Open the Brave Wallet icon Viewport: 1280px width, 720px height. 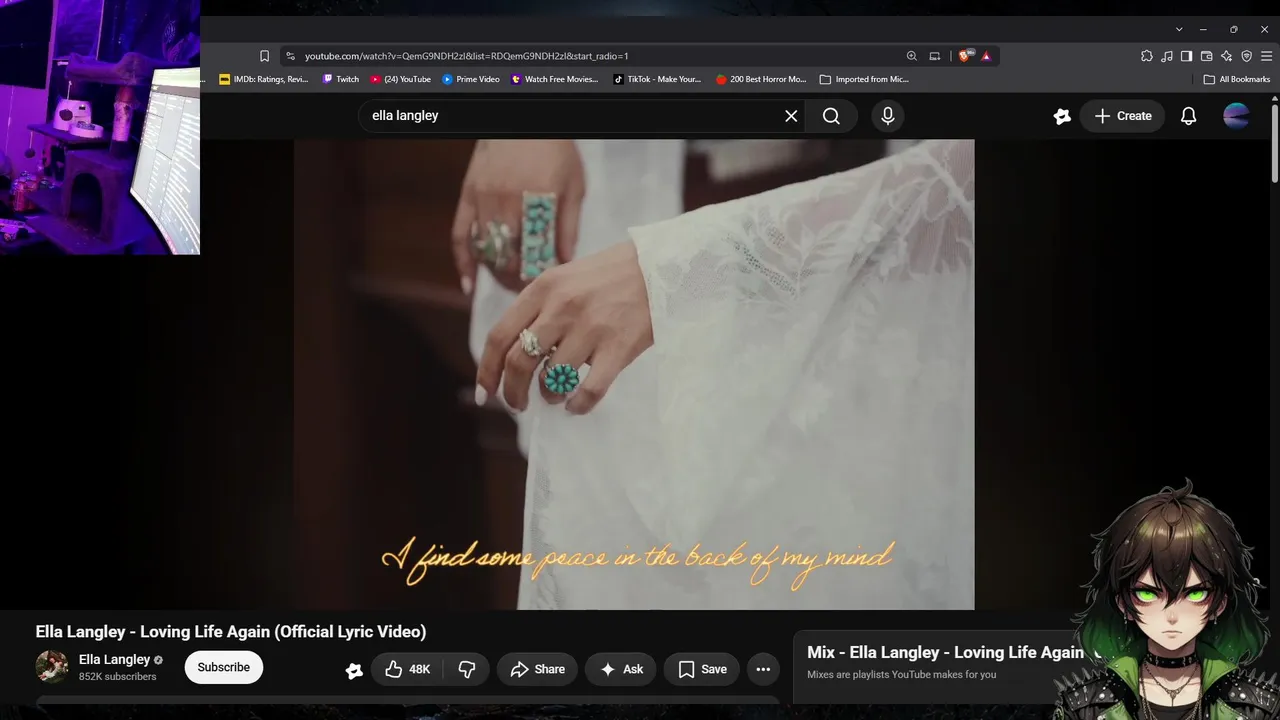coord(1206,56)
